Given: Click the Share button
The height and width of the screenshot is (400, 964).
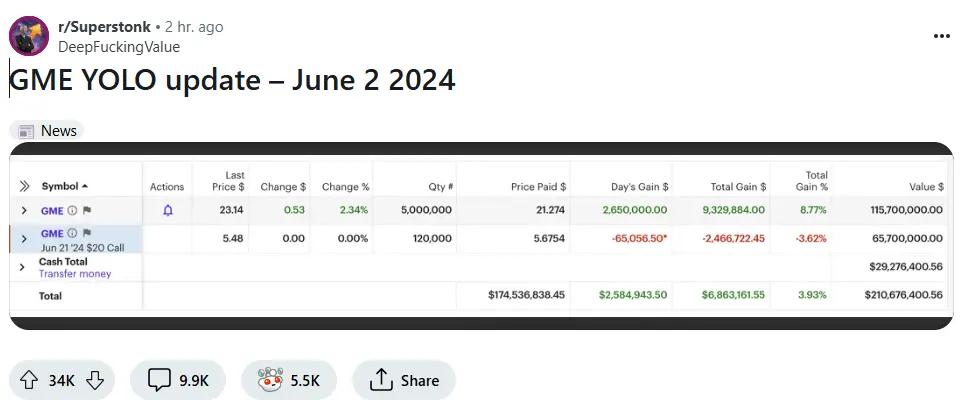Looking at the screenshot, I should coord(404,380).
